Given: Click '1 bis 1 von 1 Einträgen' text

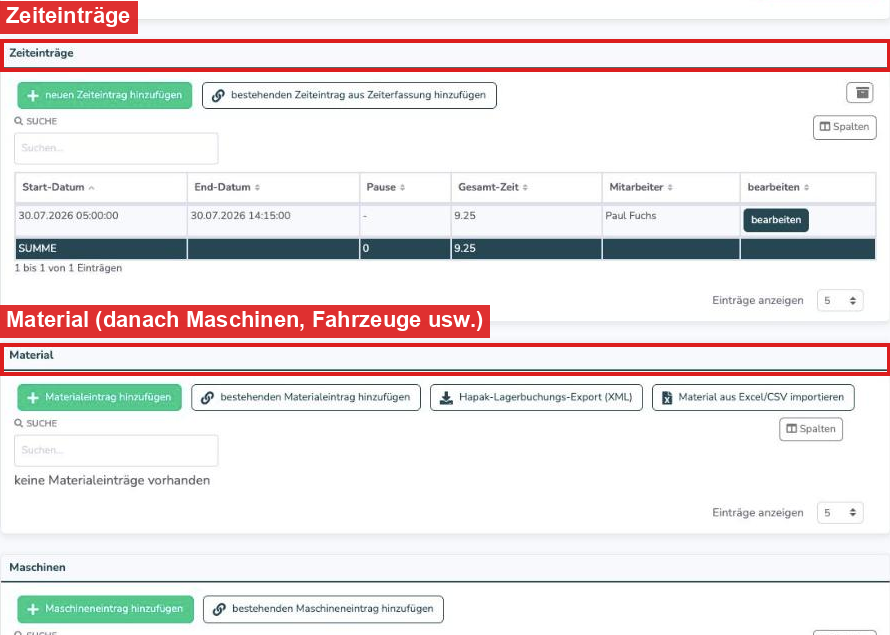Looking at the screenshot, I should coord(68,268).
